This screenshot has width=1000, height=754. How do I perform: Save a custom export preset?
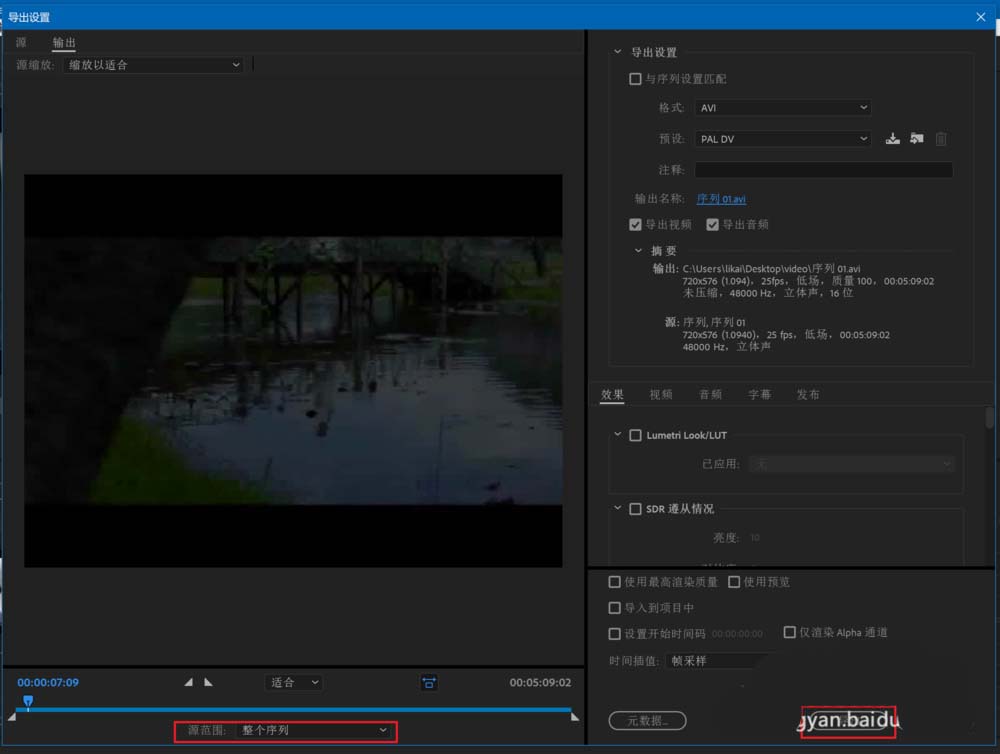[x=893, y=138]
